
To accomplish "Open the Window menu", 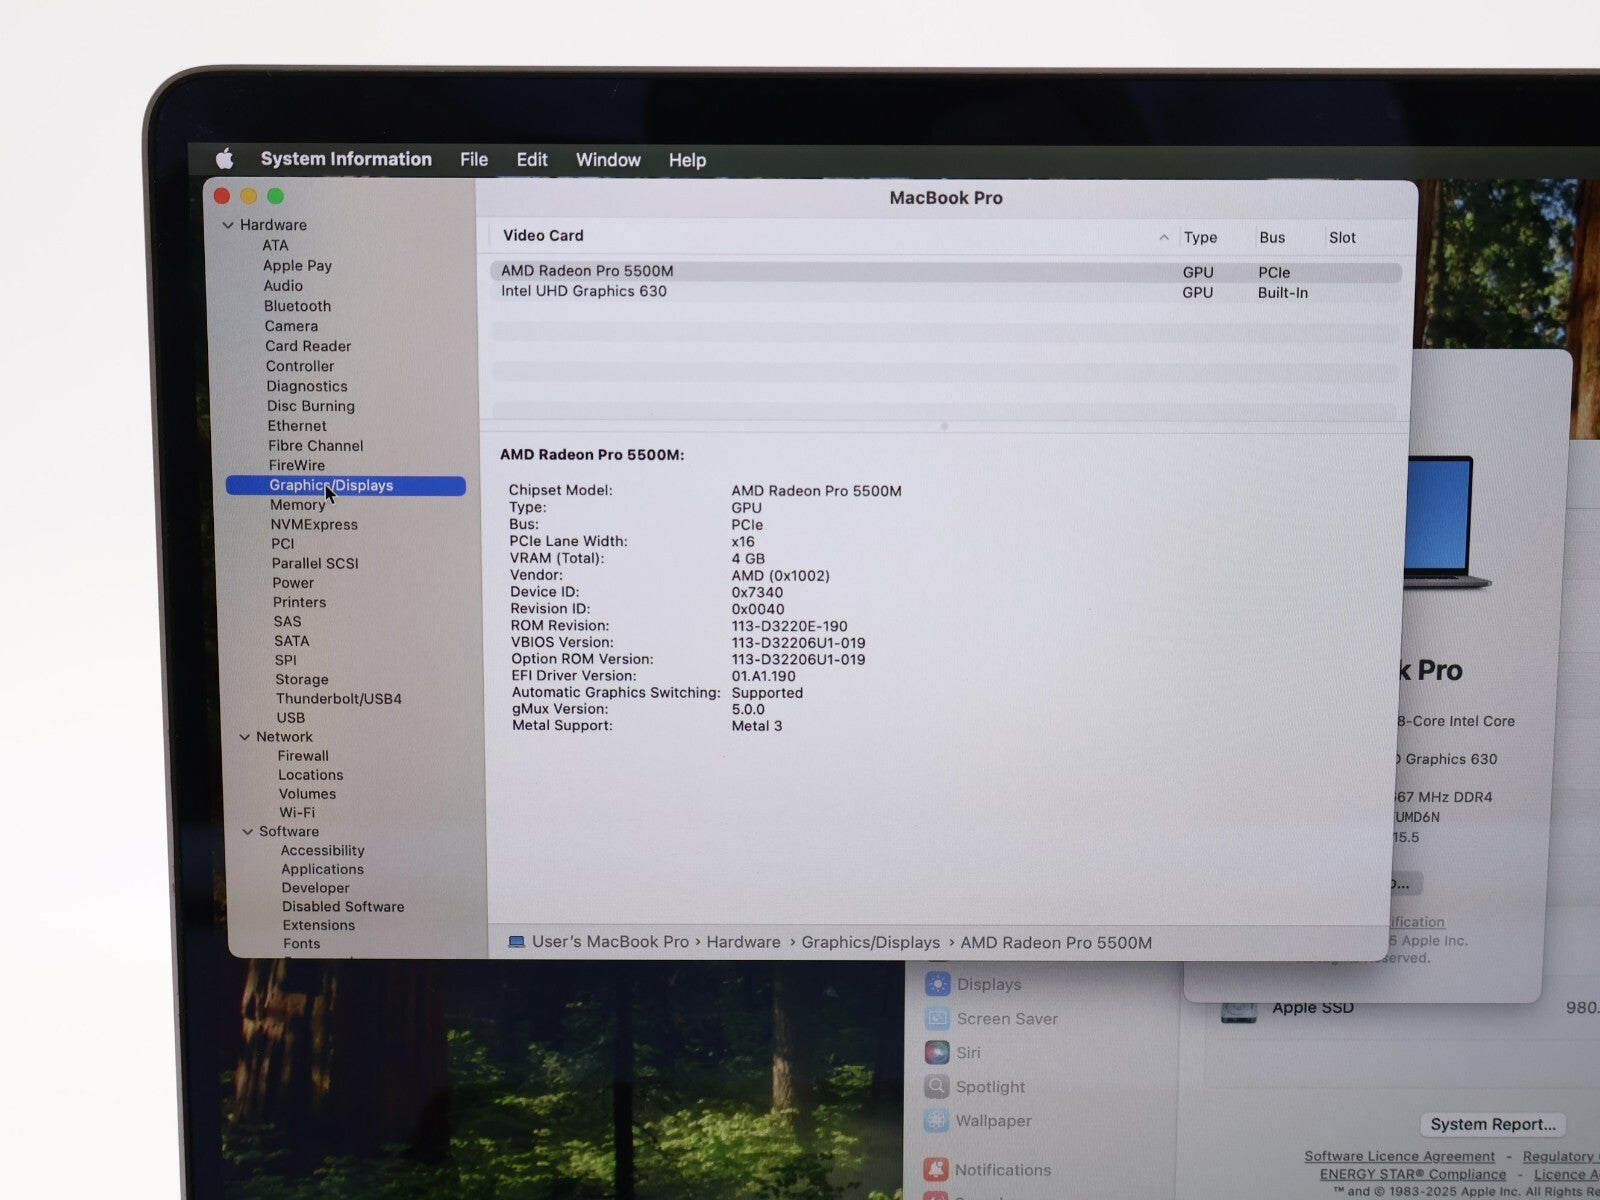I will tap(608, 160).
